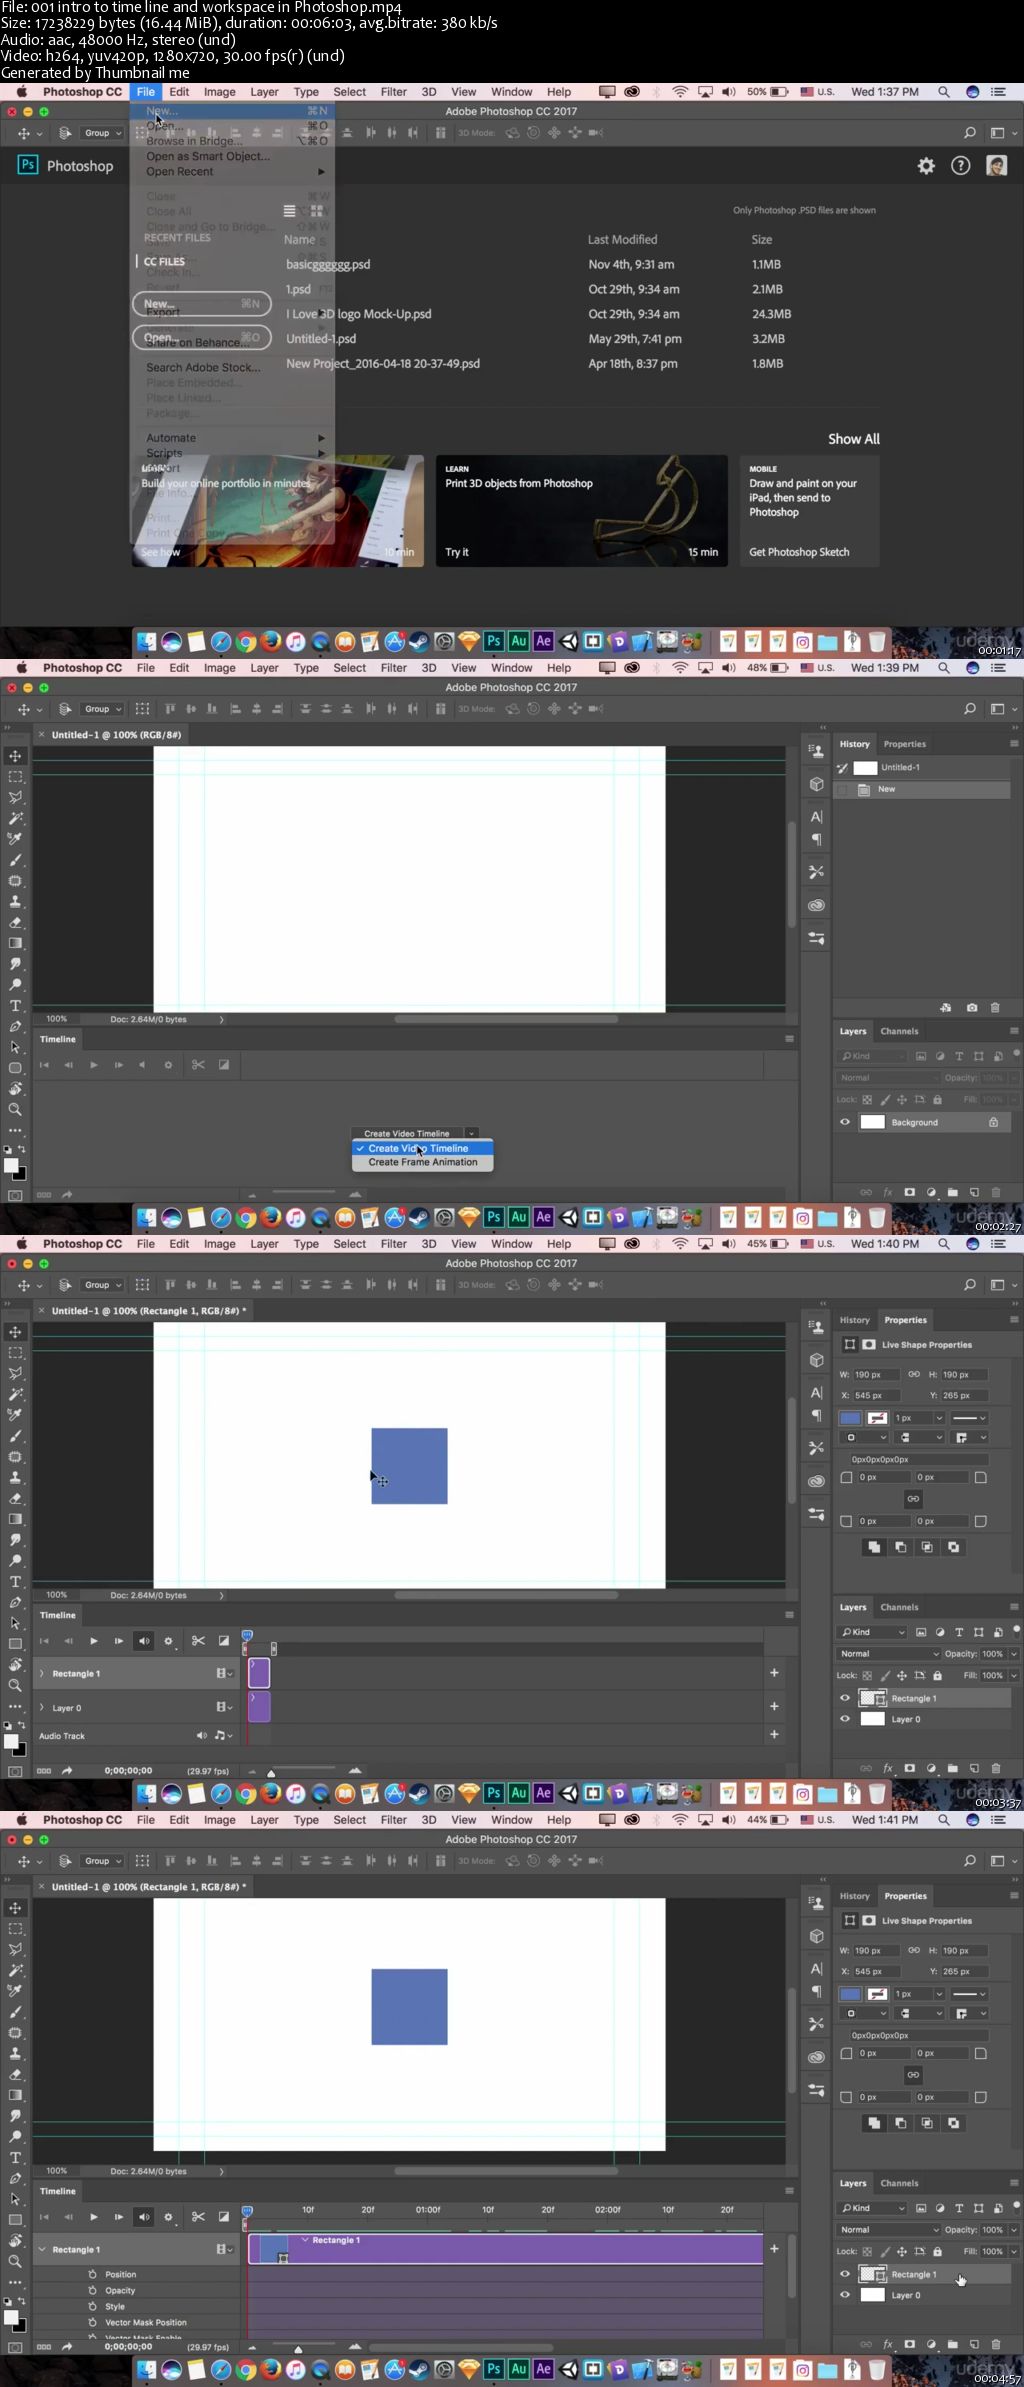Click See how on portfolio card
1024x2387 pixels.
point(160,552)
